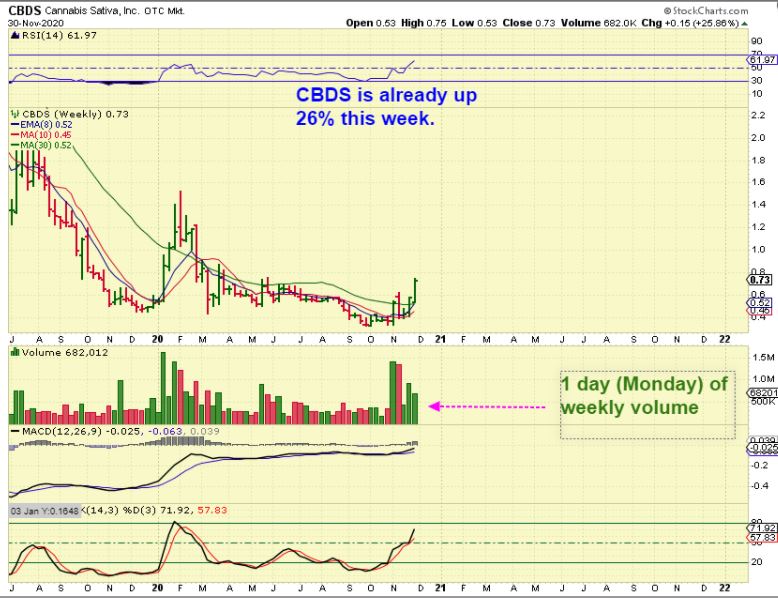778x598 pixels.
Task: Click the 'RSI(14) 61.97' indicator label
Action: 59,35
